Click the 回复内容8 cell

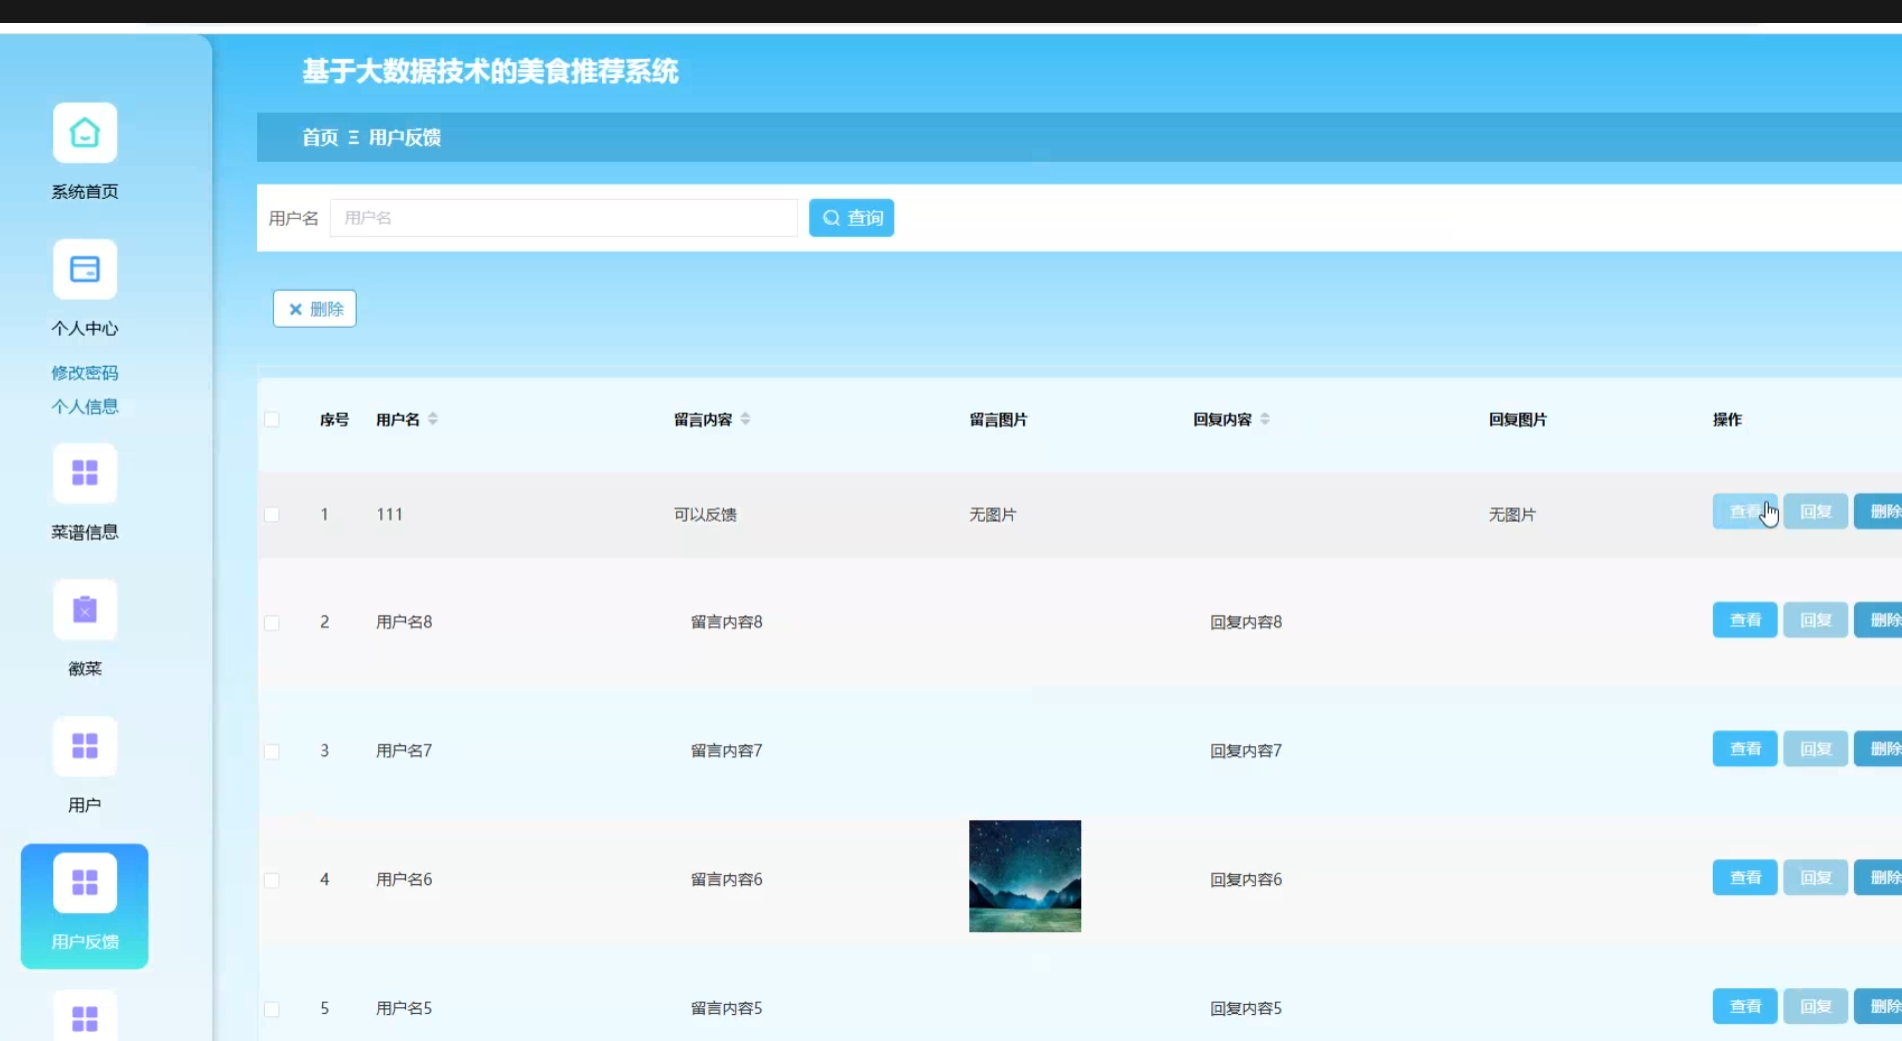click(x=1246, y=622)
